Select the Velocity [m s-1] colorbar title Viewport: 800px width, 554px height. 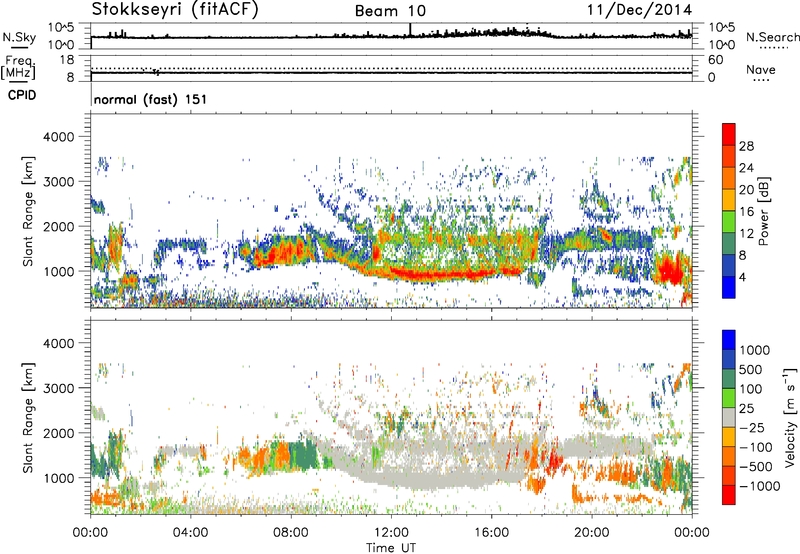pyautogui.click(x=790, y=417)
